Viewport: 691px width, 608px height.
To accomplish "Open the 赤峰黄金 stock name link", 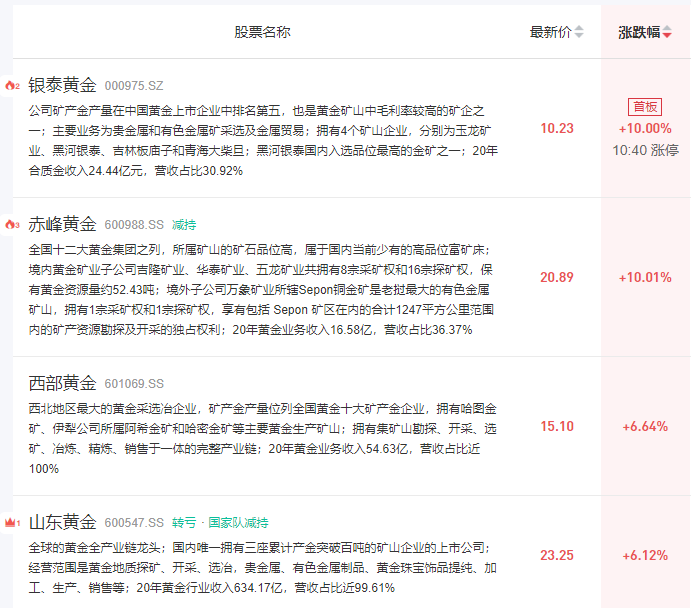I will point(62,224).
